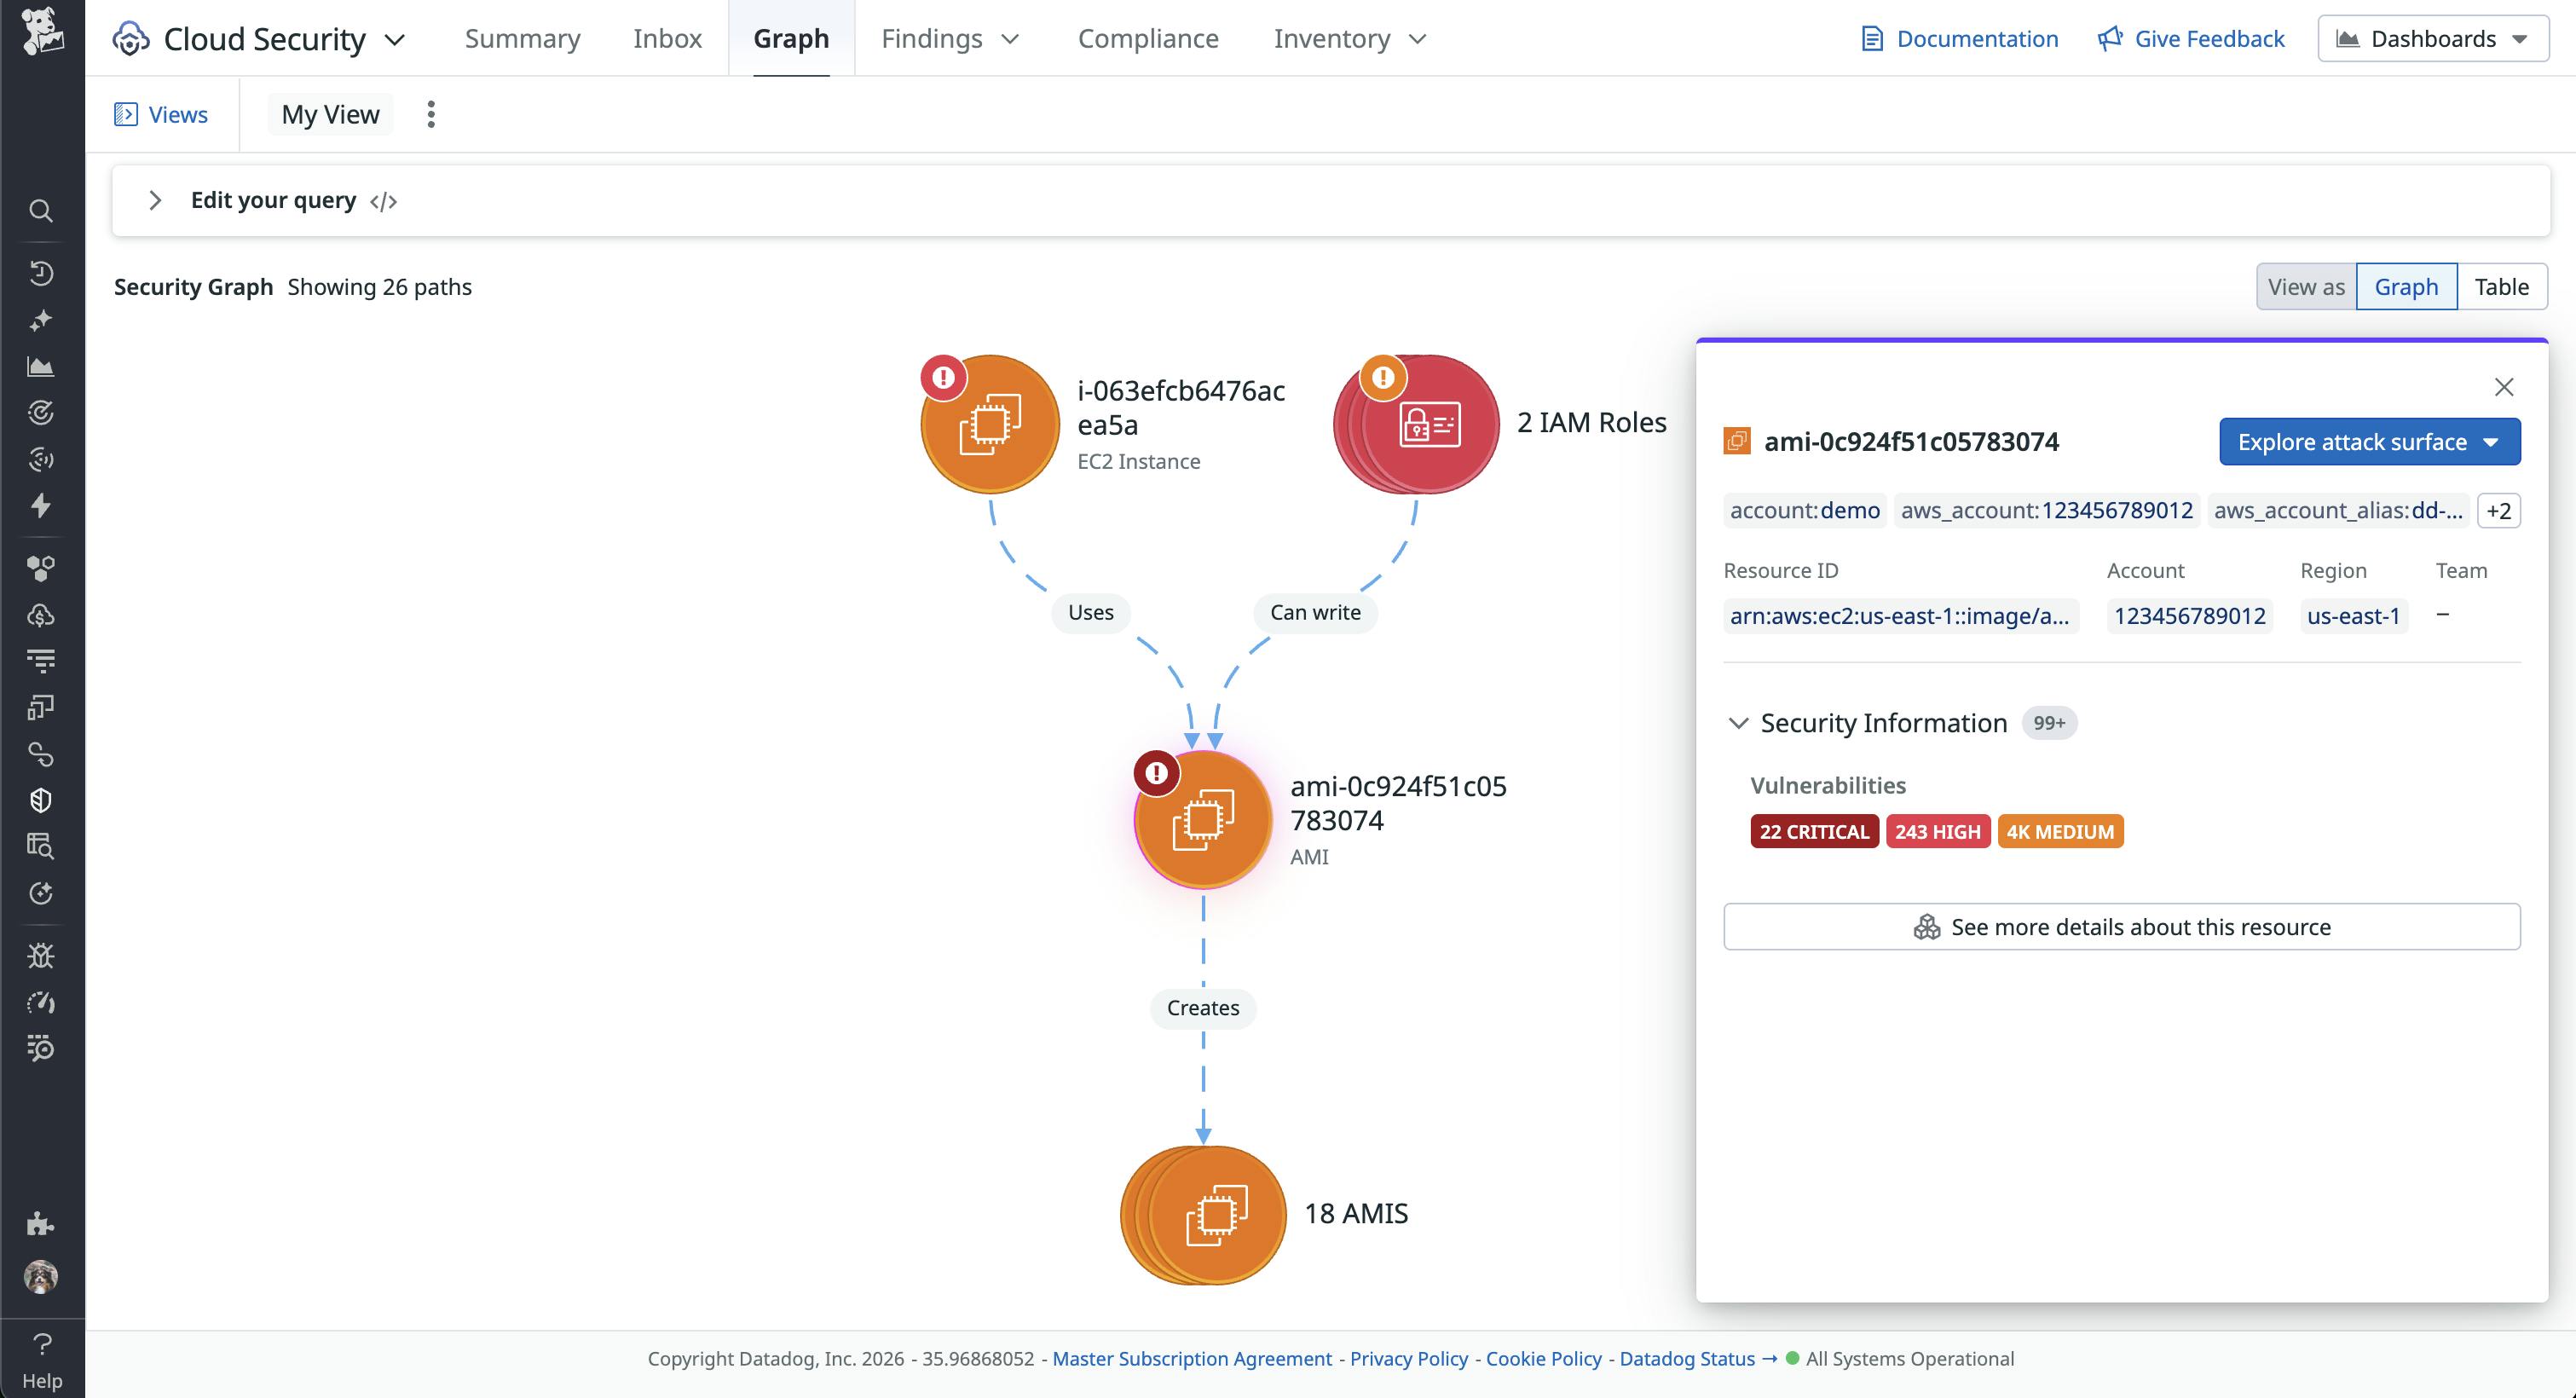Select the Graph view toggle

pyautogui.click(x=2406, y=286)
